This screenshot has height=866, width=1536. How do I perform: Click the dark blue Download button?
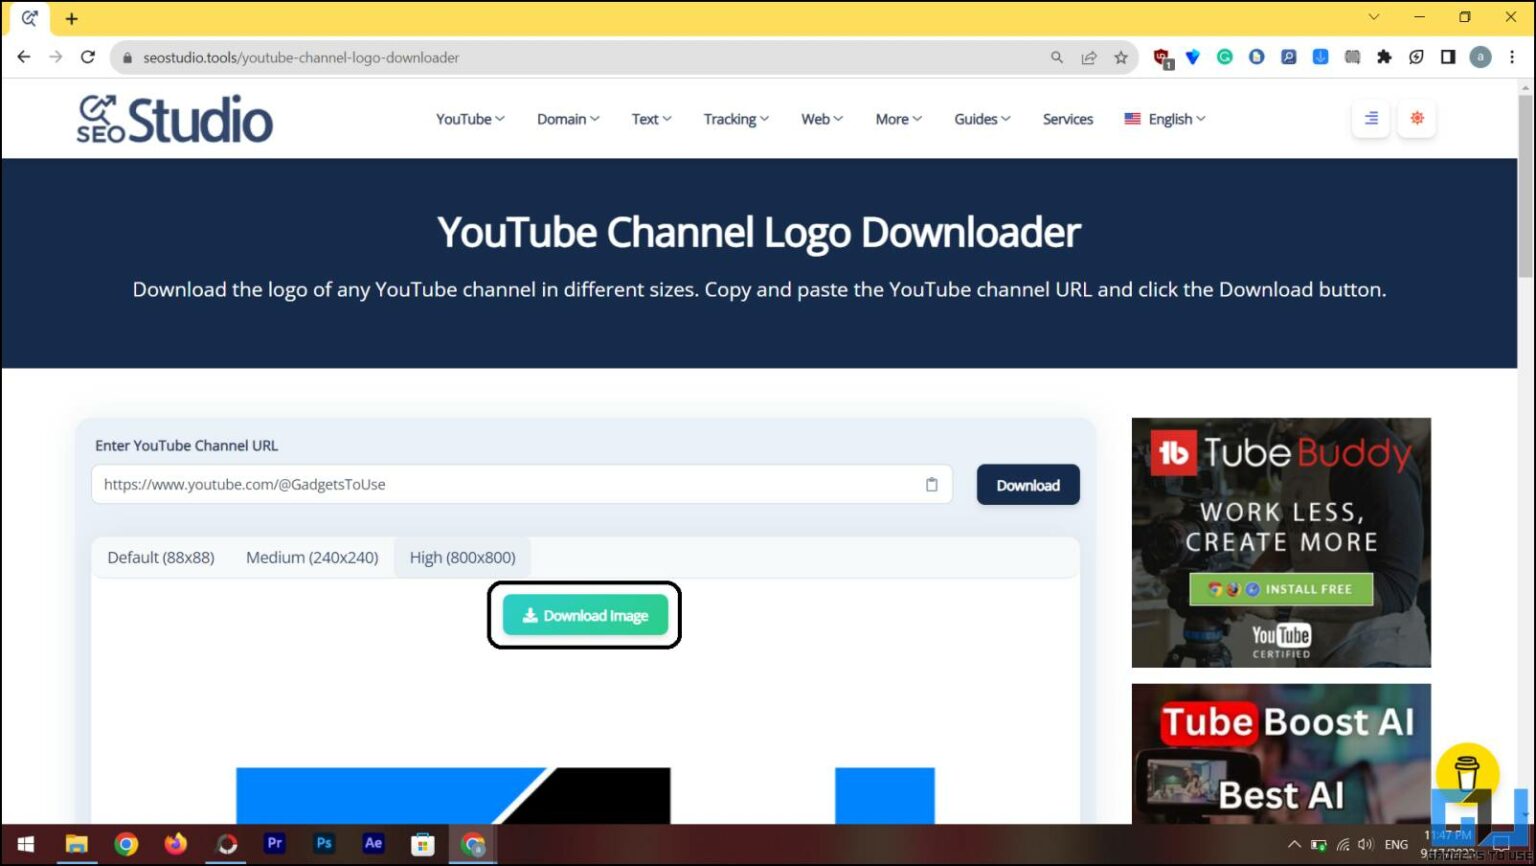[x=1027, y=484]
